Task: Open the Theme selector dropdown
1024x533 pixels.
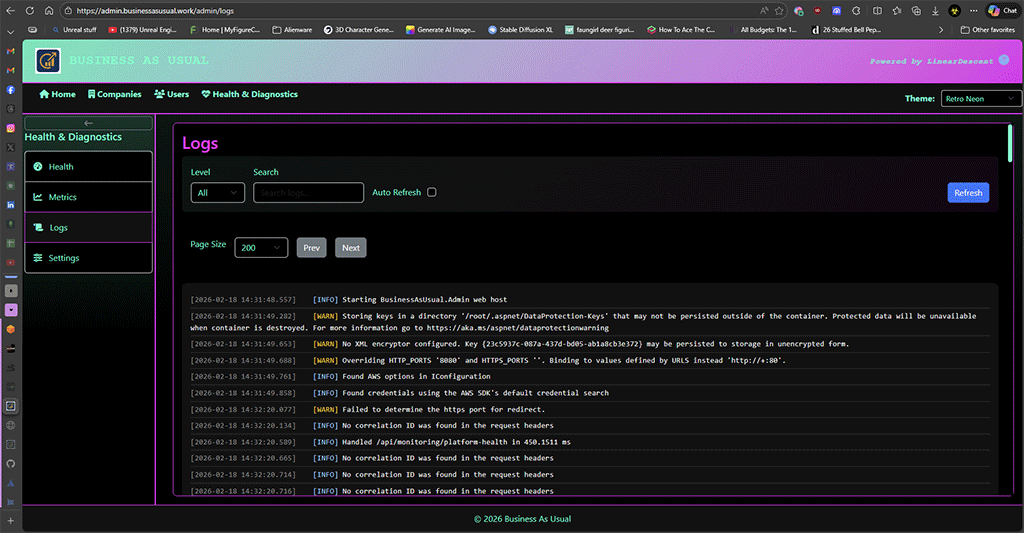Action: tap(980, 99)
